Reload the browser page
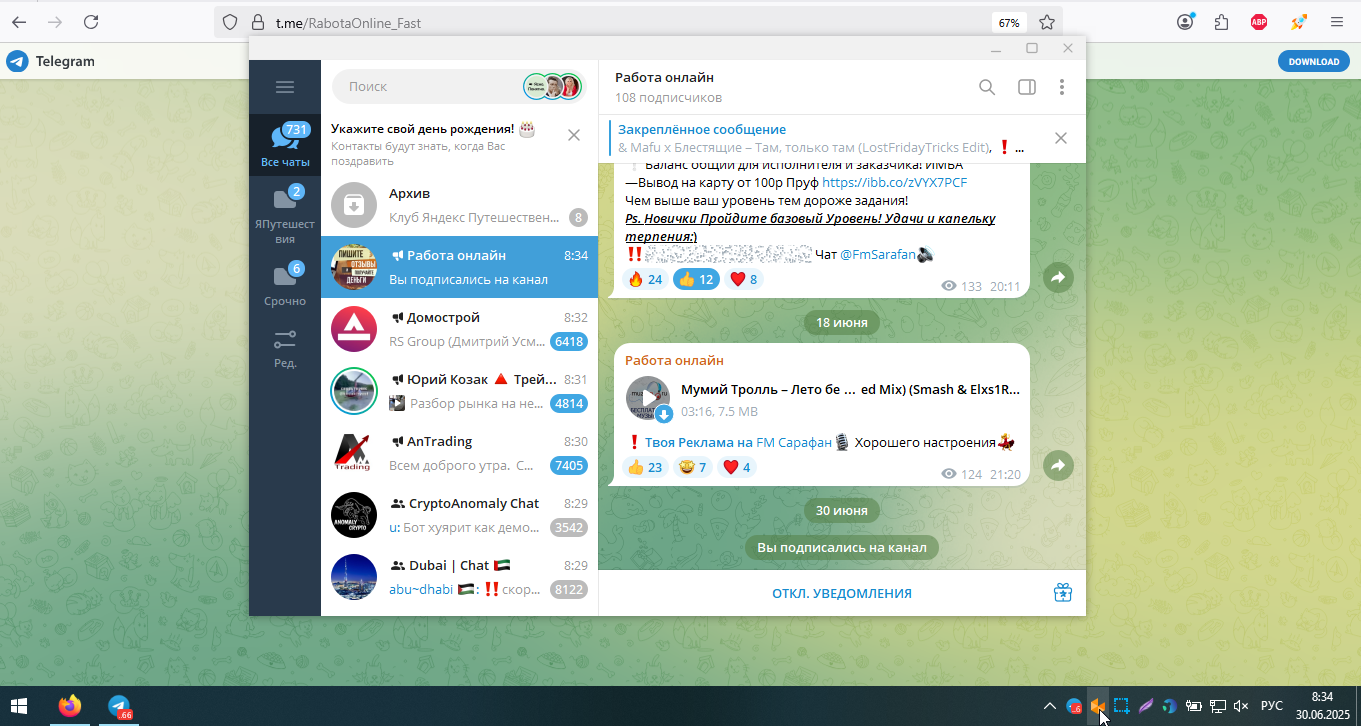Screen dimensions: 1361x726 (x=91, y=22)
